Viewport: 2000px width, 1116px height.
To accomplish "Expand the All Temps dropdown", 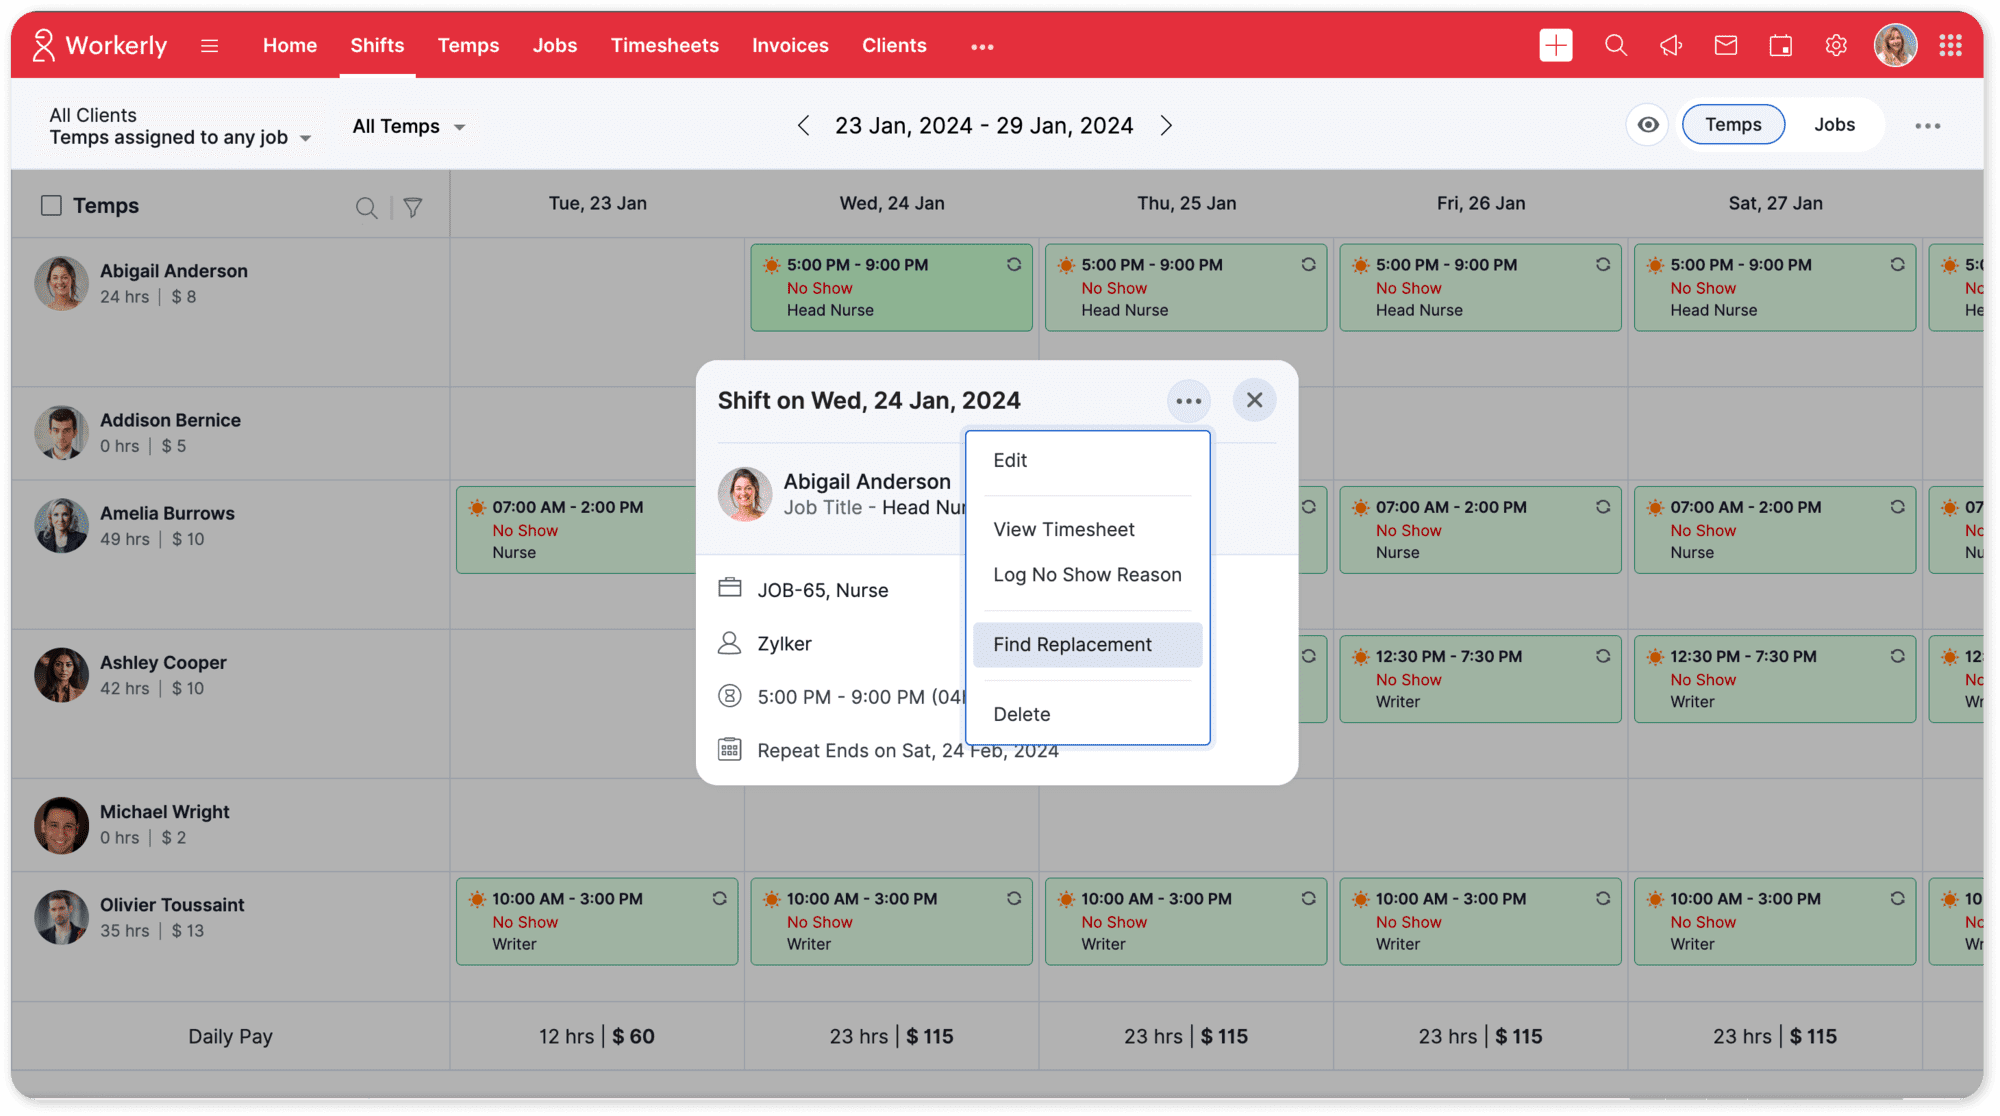I will tap(408, 127).
